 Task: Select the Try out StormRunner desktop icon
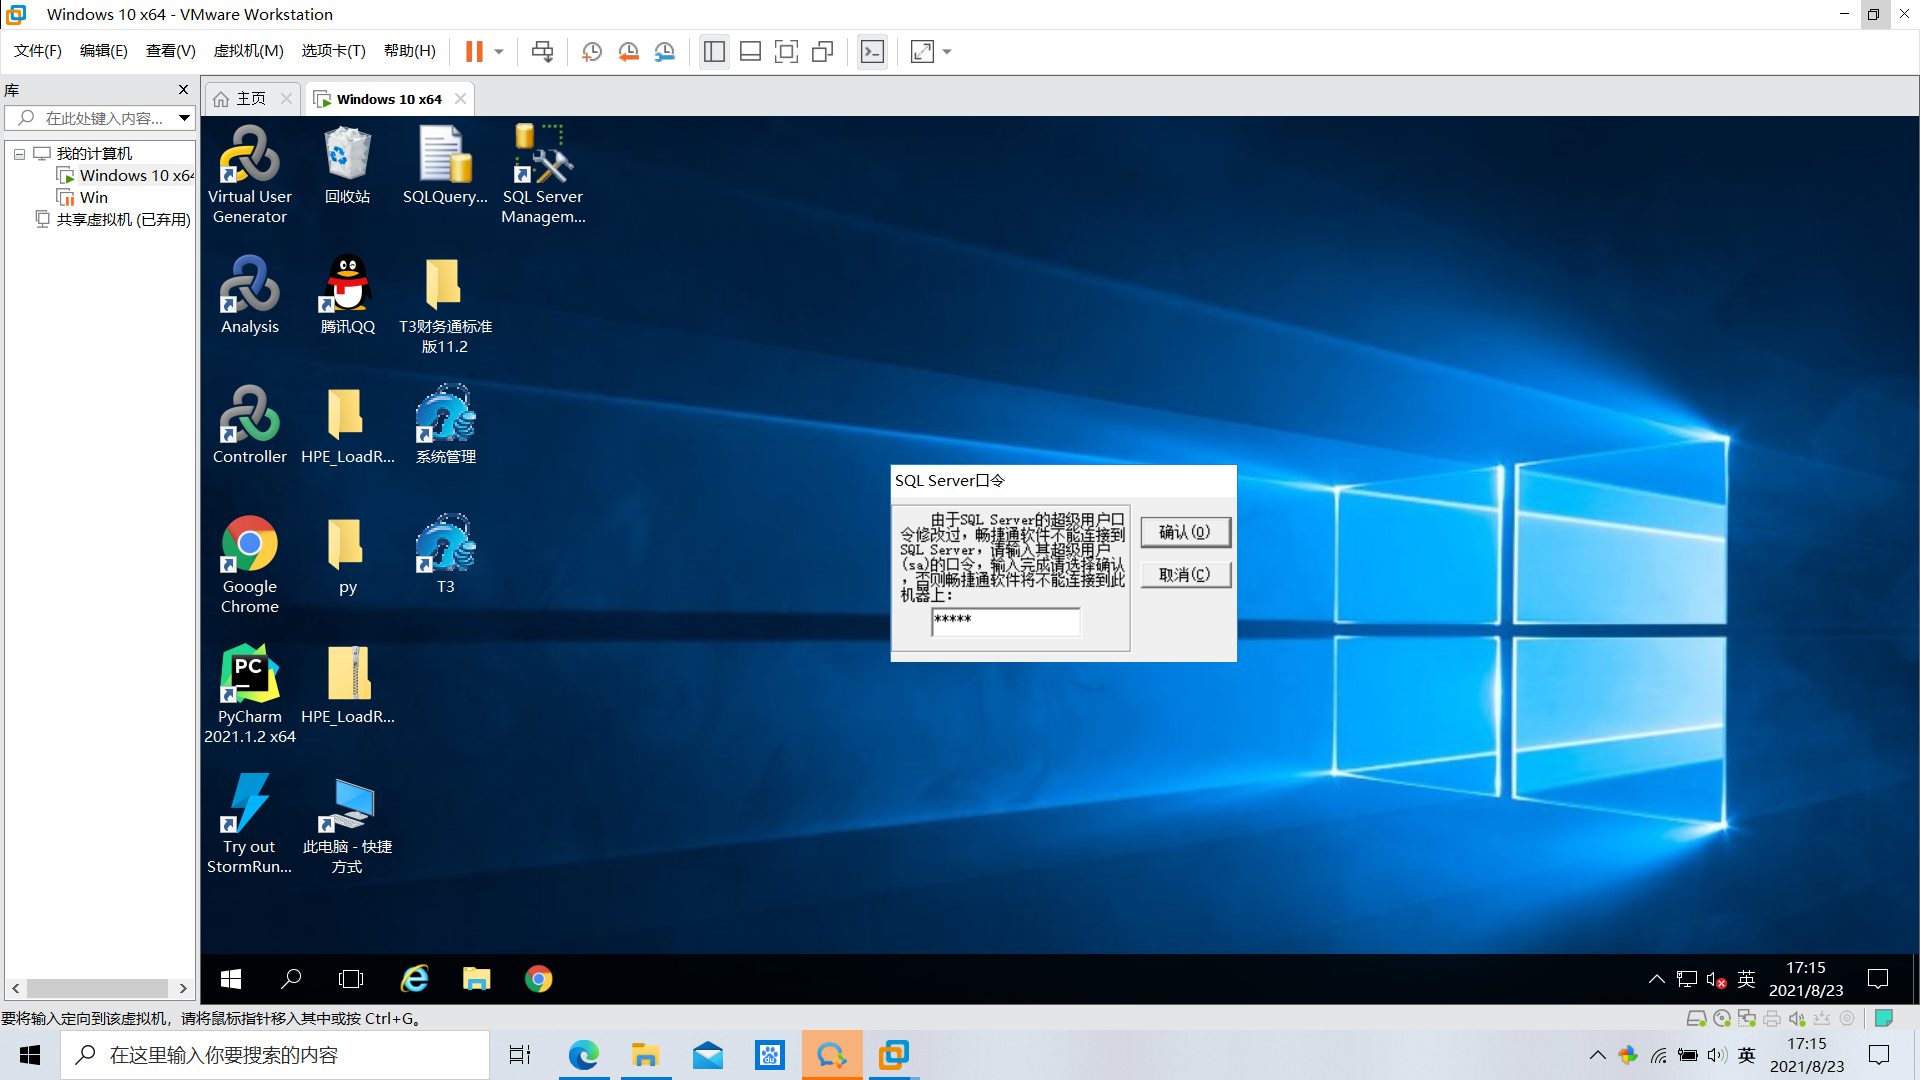pyautogui.click(x=250, y=825)
